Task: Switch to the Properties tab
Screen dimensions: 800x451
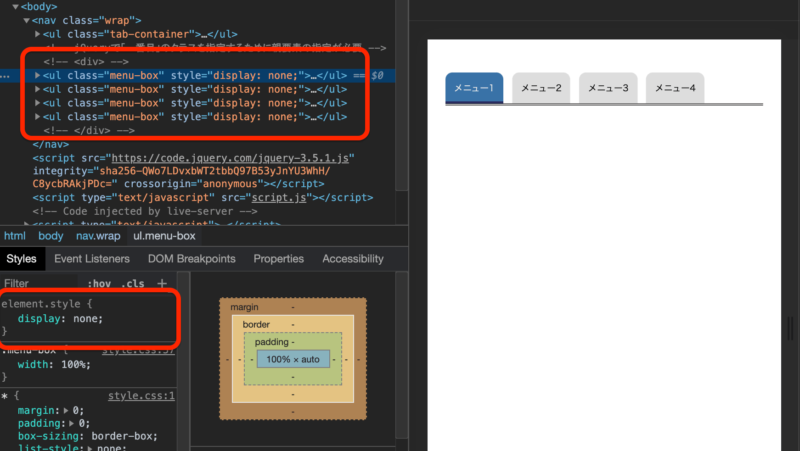Action: pyautogui.click(x=279, y=259)
